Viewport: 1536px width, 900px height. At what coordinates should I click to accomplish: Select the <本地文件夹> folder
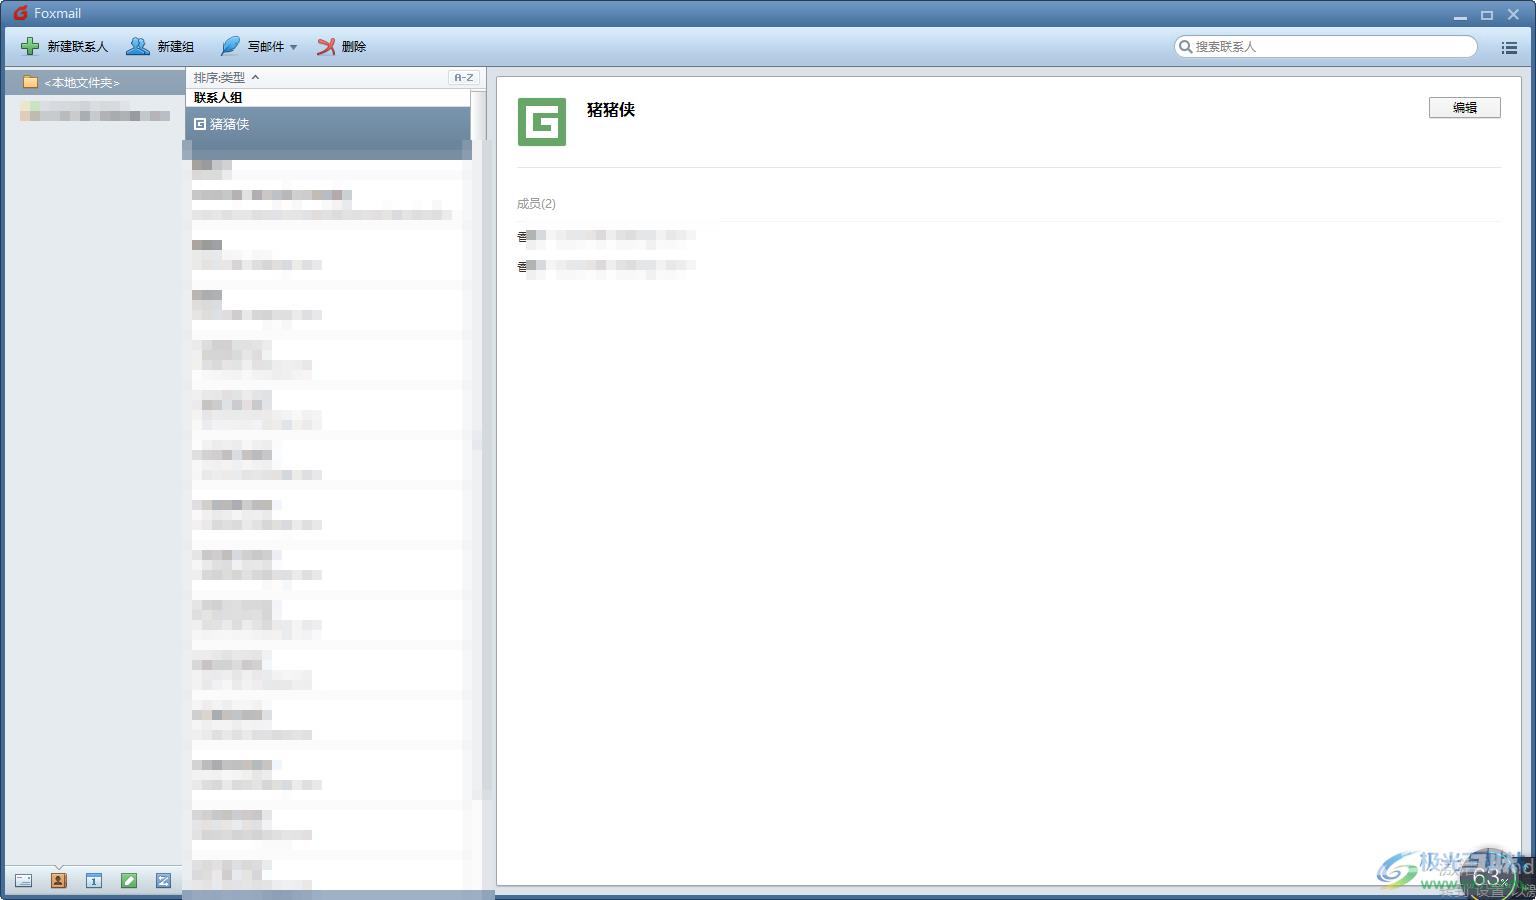93,82
